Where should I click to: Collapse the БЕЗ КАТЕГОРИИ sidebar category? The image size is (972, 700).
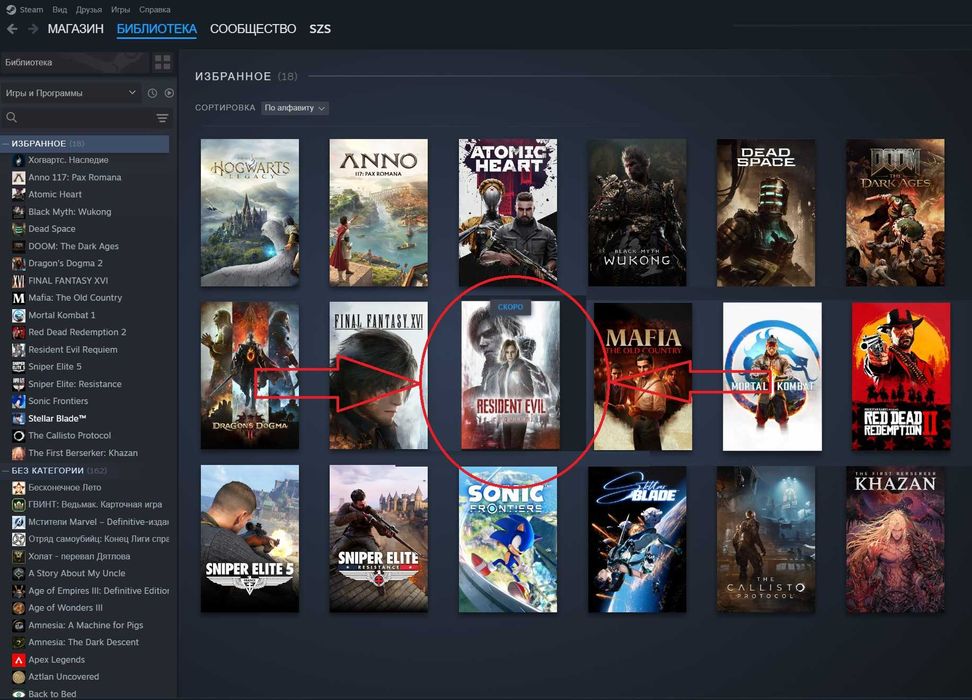point(6,471)
